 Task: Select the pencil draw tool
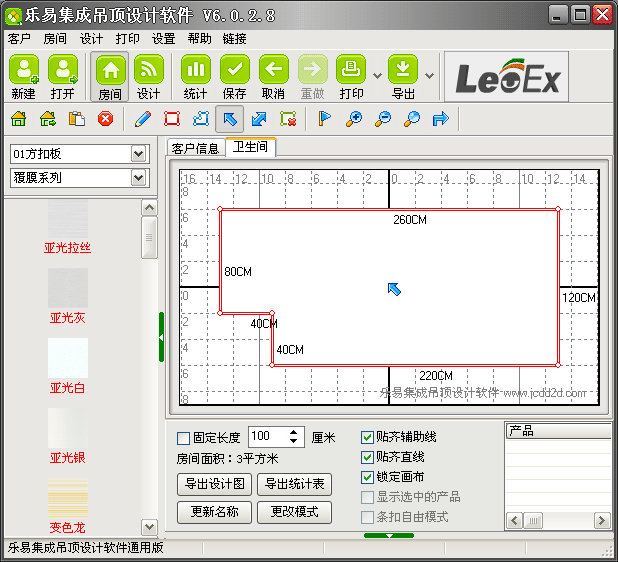(x=142, y=119)
